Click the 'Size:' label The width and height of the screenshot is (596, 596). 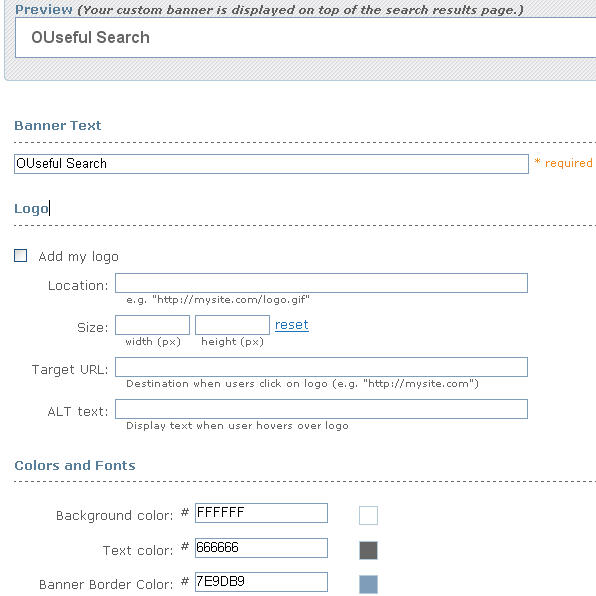(93, 327)
